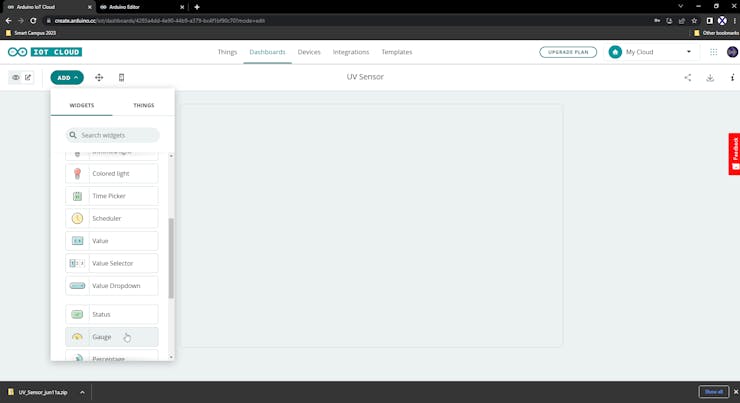740x403 pixels.
Task: Open the Integrations tab
Action: coord(351,52)
